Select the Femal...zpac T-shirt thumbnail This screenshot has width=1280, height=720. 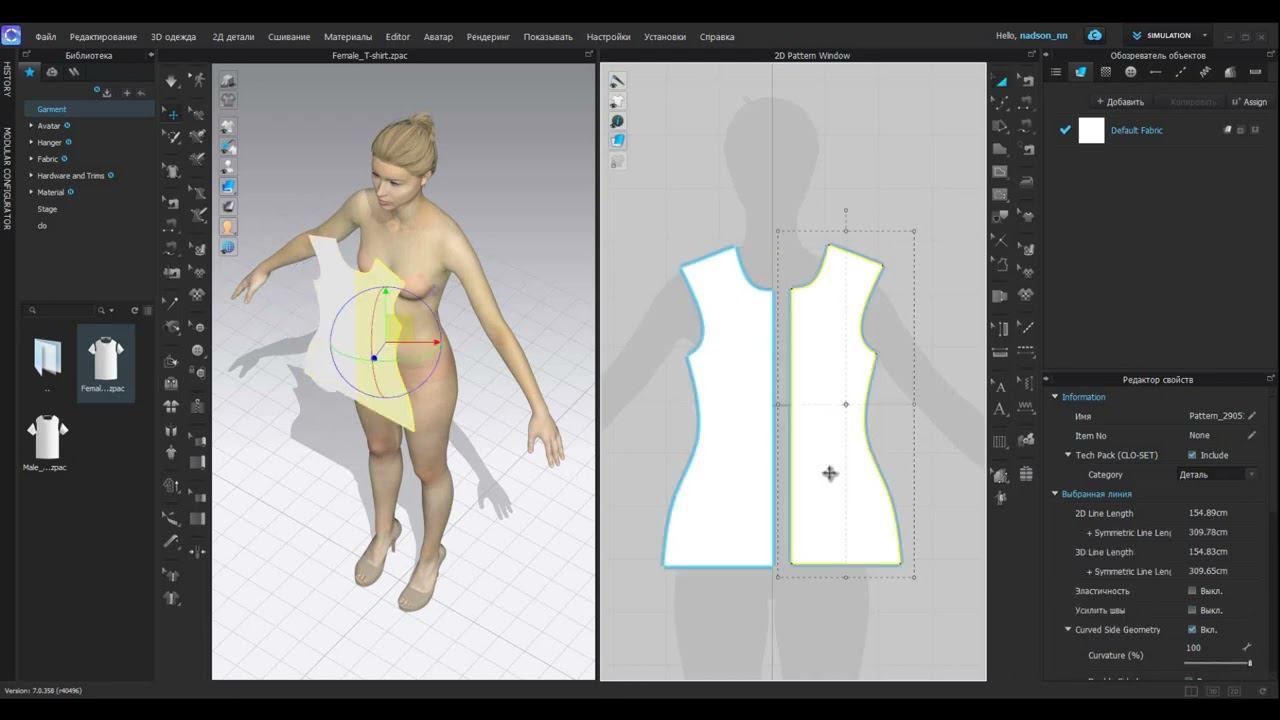click(x=105, y=365)
